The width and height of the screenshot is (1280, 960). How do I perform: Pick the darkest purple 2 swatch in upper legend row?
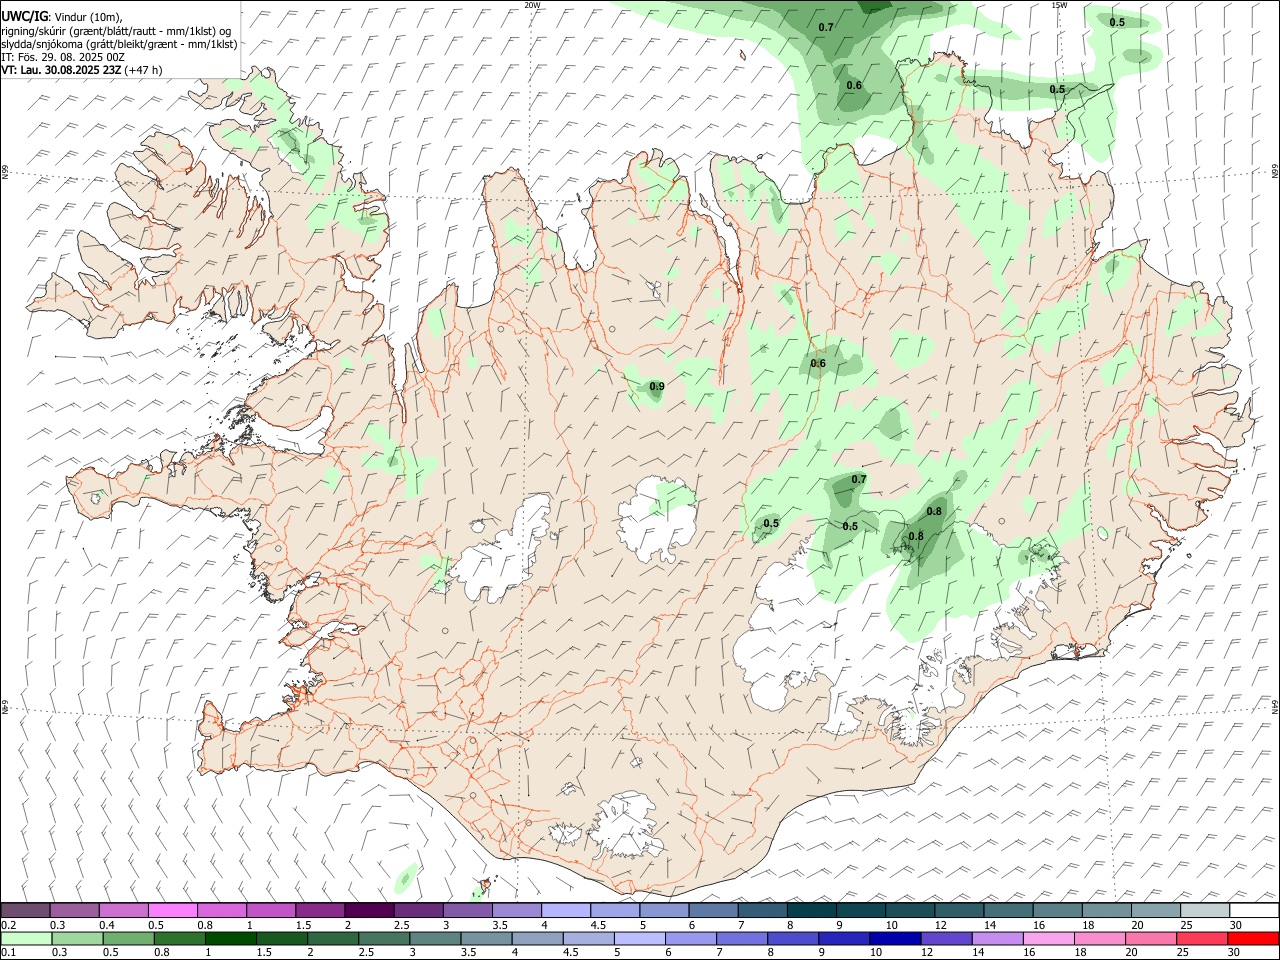(368, 910)
